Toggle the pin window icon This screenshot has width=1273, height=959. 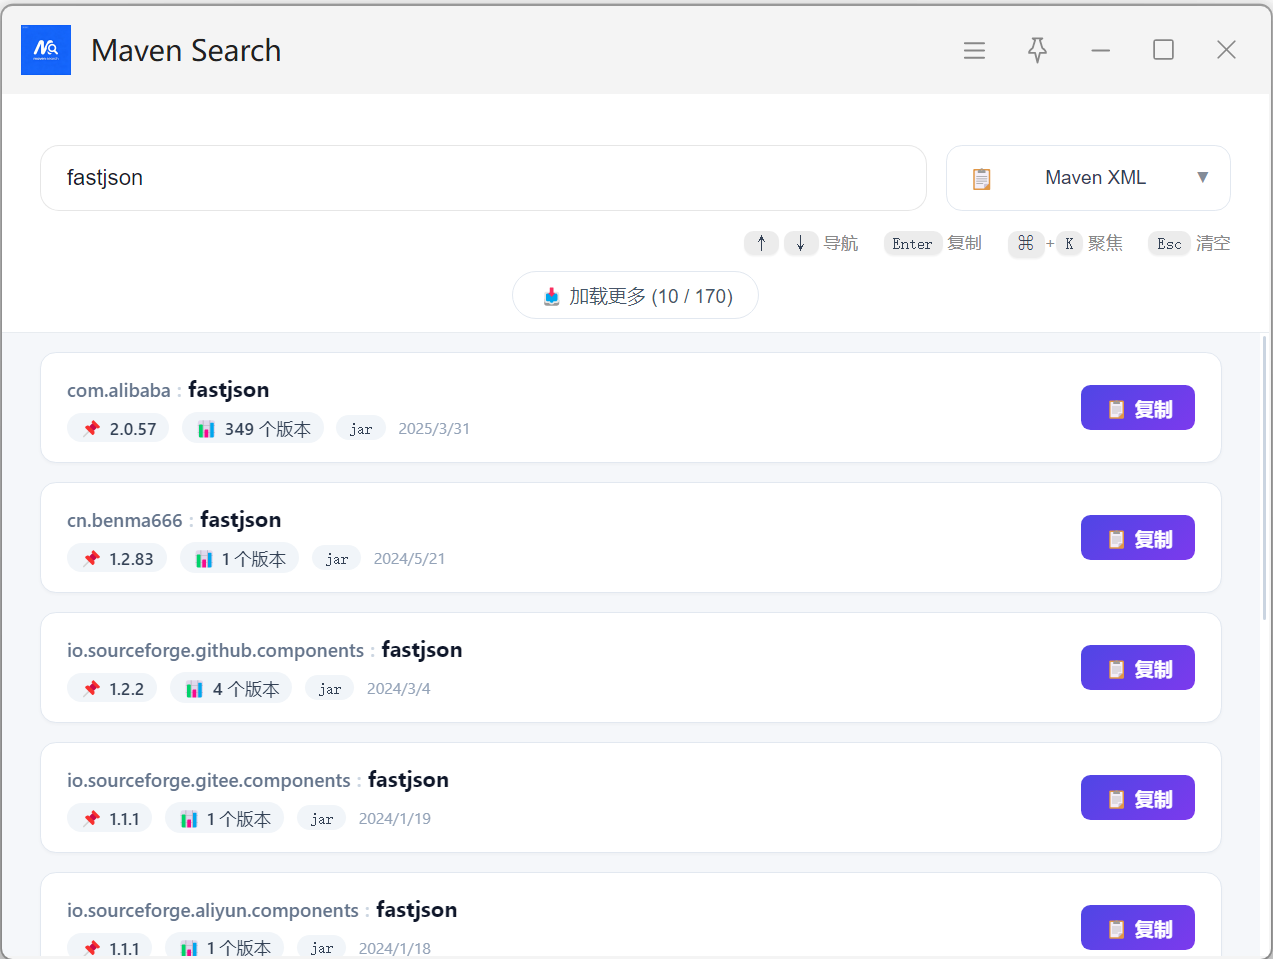tap(1037, 50)
